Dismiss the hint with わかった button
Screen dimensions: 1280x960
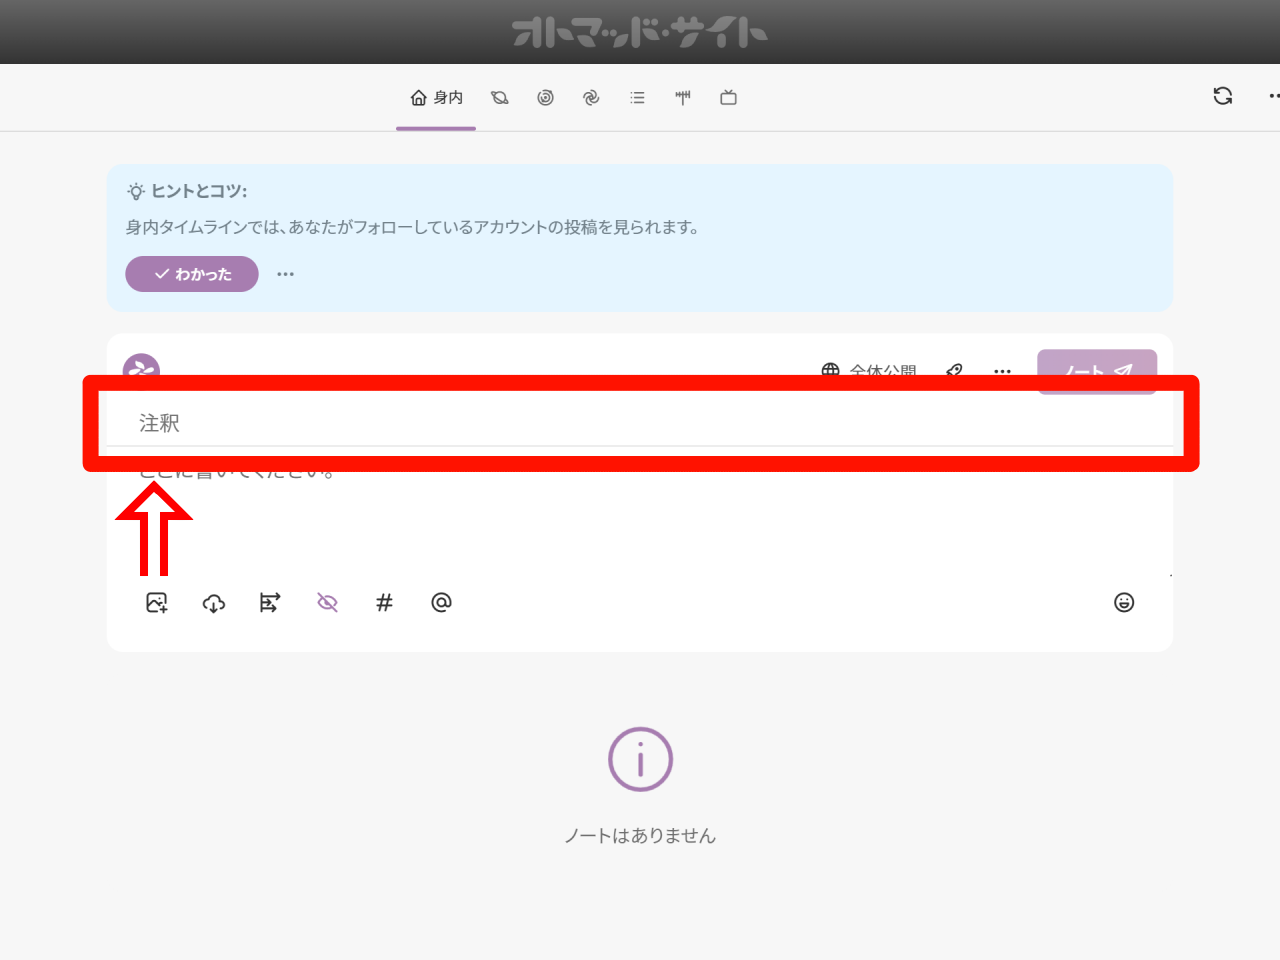[192, 274]
